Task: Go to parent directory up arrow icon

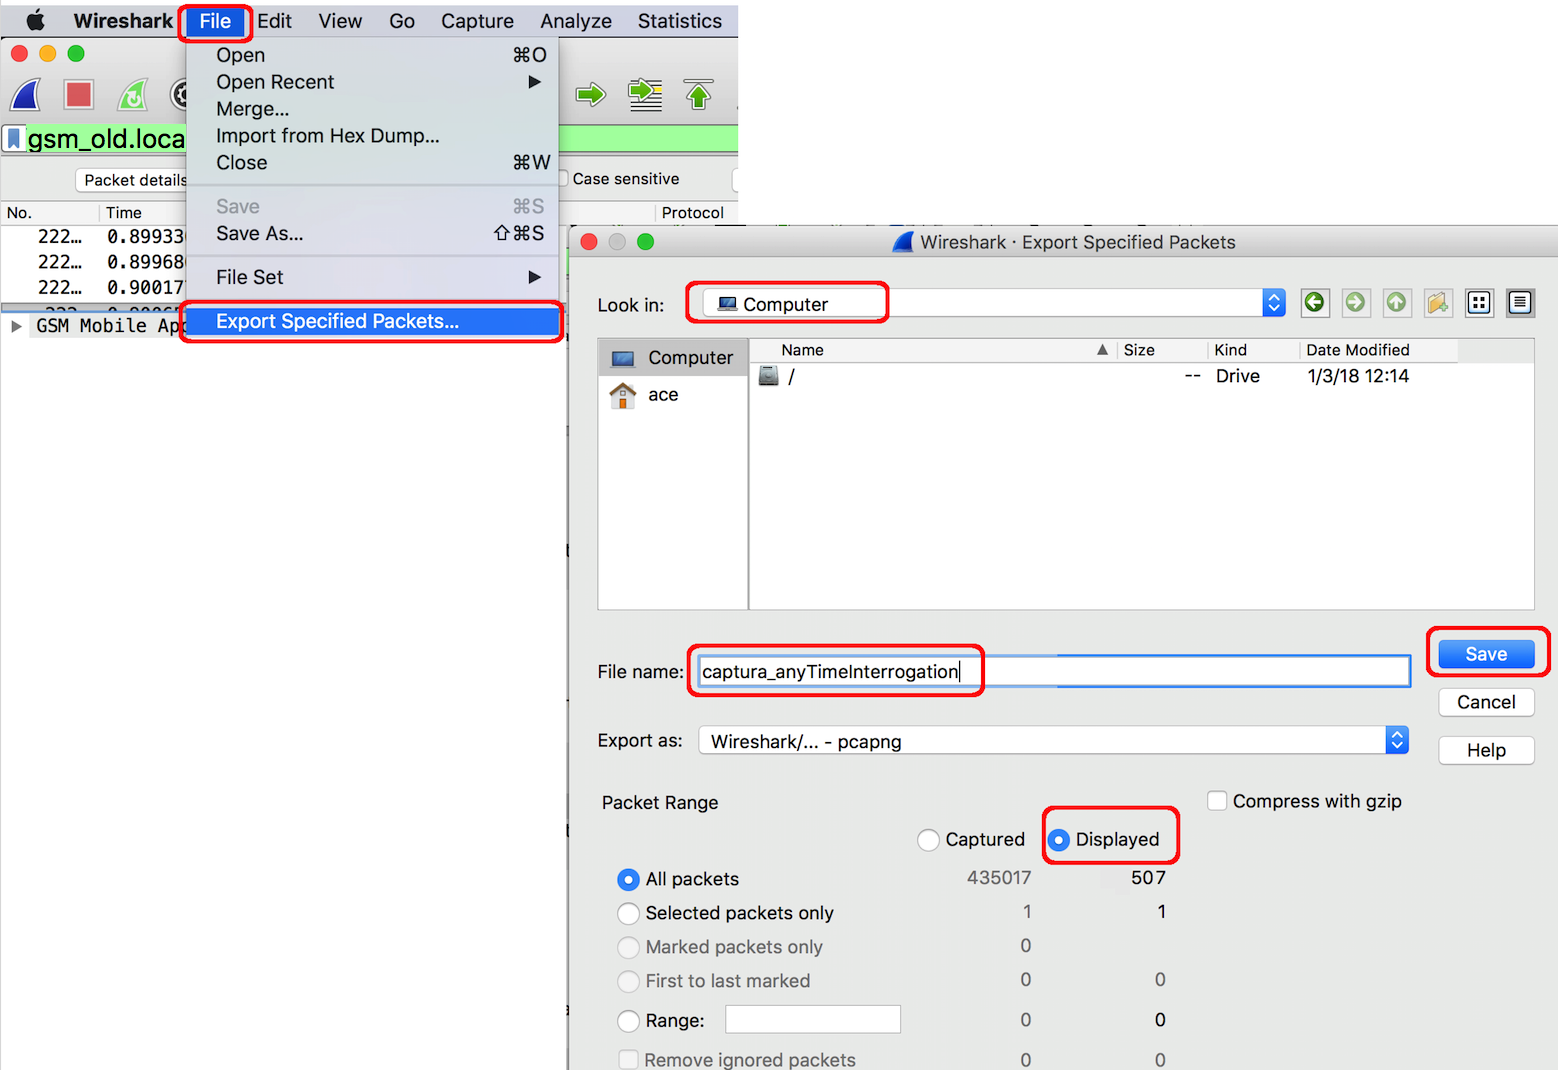Action: pyautogui.click(x=1397, y=302)
